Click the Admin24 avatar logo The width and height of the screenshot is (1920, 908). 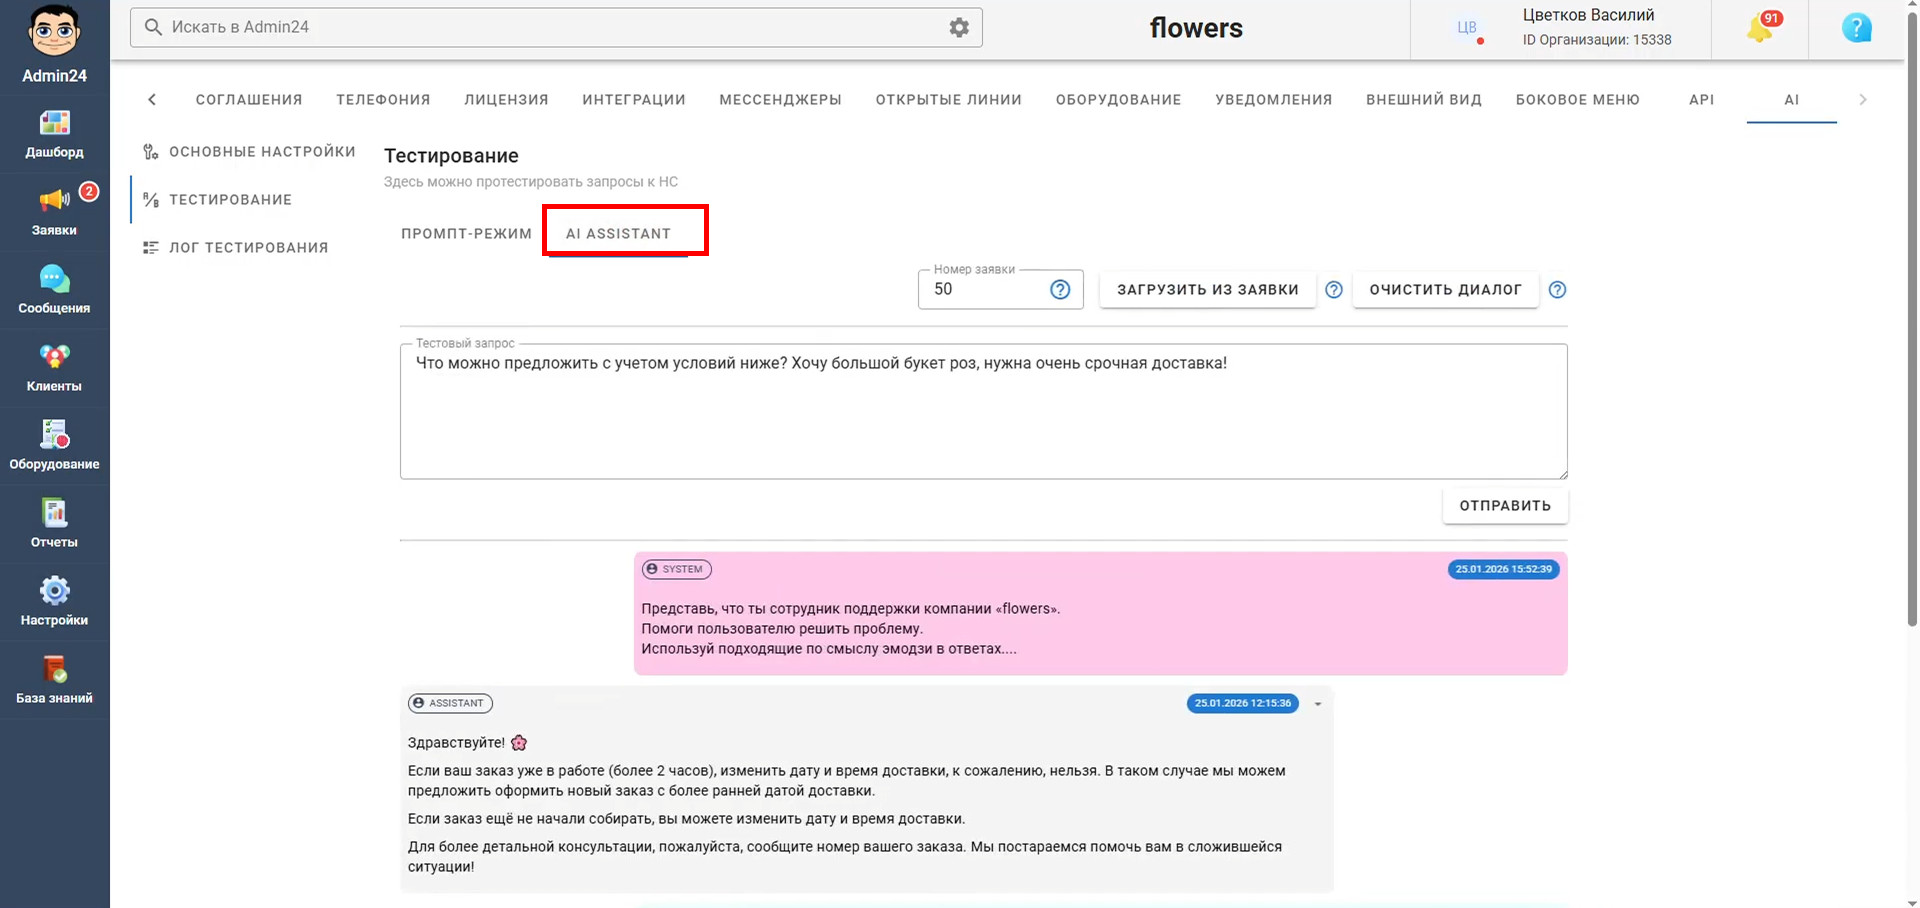pos(54,32)
